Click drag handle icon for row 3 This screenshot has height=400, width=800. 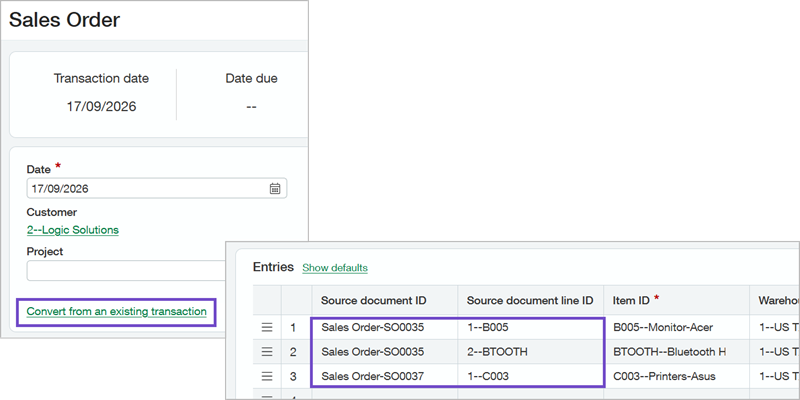click(x=267, y=377)
